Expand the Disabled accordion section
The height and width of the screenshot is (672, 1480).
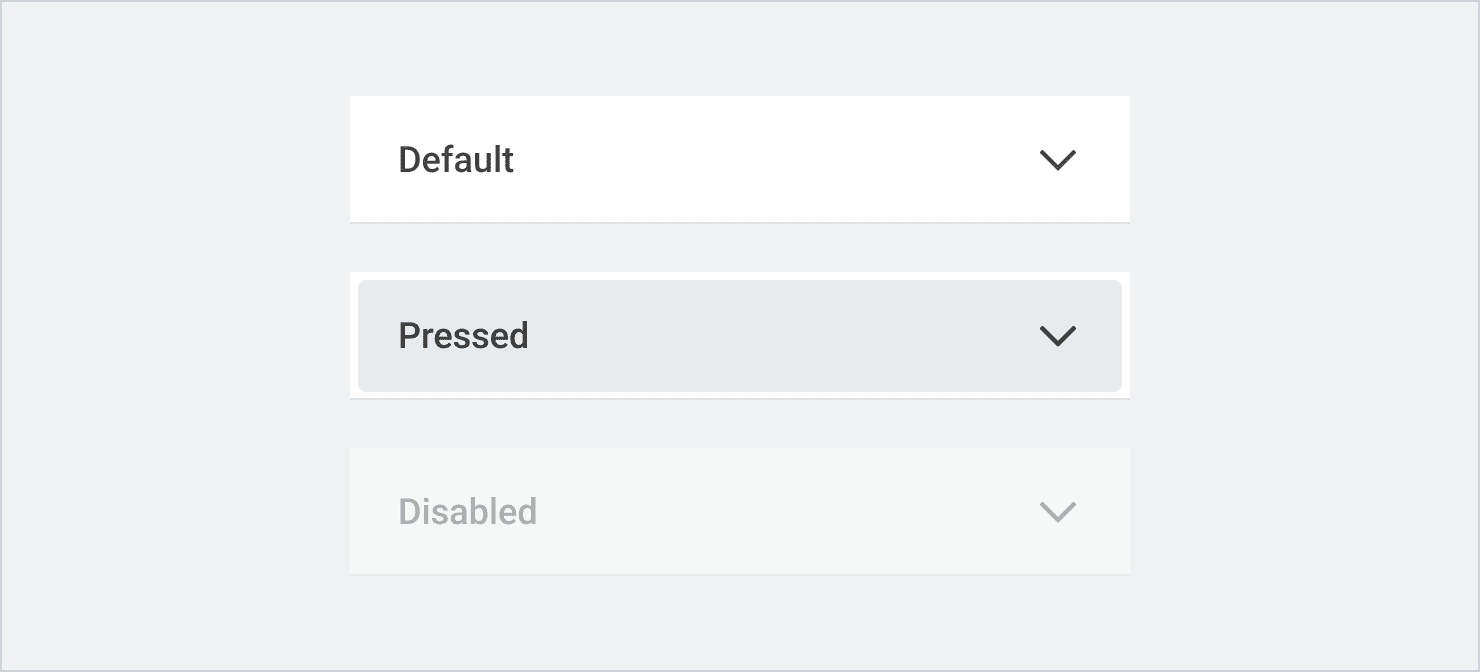[x=740, y=512]
